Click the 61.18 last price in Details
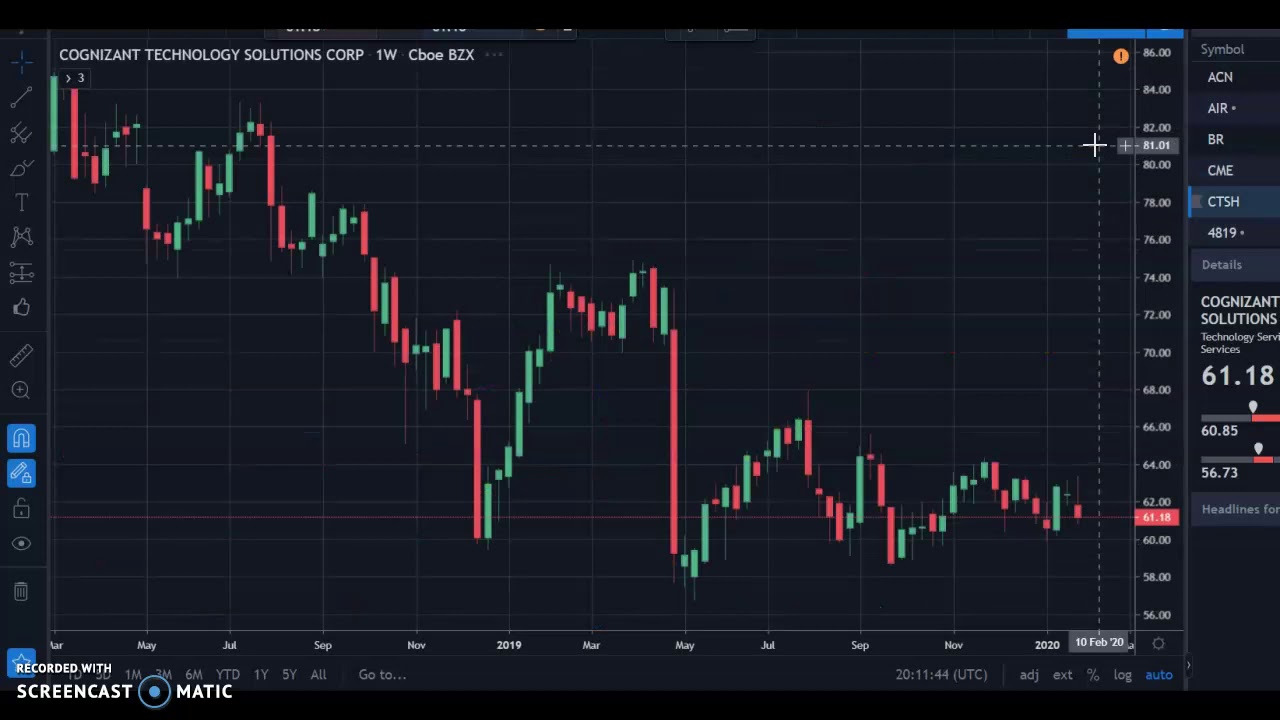 click(x=1237, y=376)
